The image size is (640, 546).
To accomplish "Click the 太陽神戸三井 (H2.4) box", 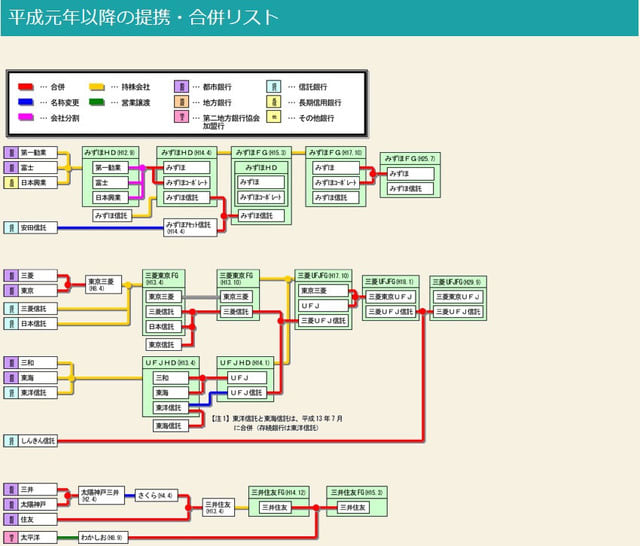I will pyautogui.click(x=100, y=493).
